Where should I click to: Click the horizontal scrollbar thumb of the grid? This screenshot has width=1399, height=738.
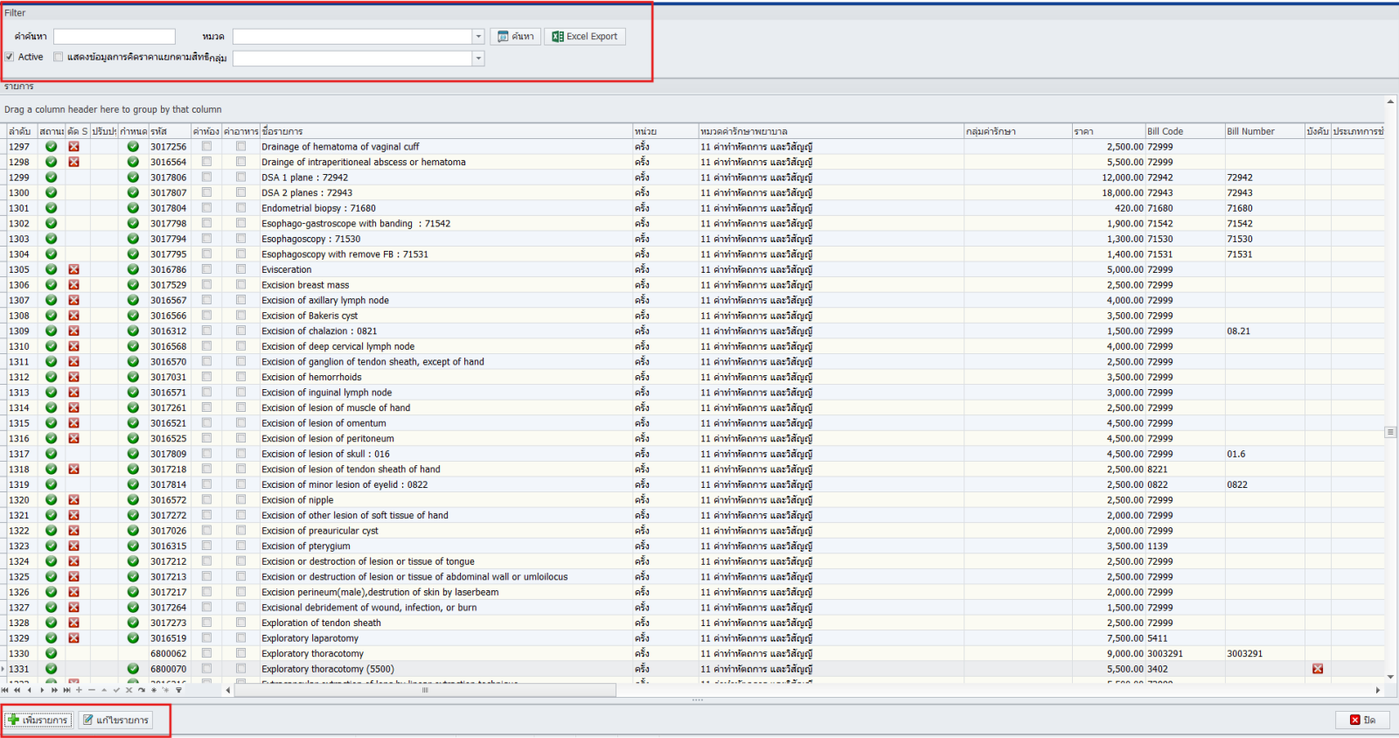(x=425, y=690)
